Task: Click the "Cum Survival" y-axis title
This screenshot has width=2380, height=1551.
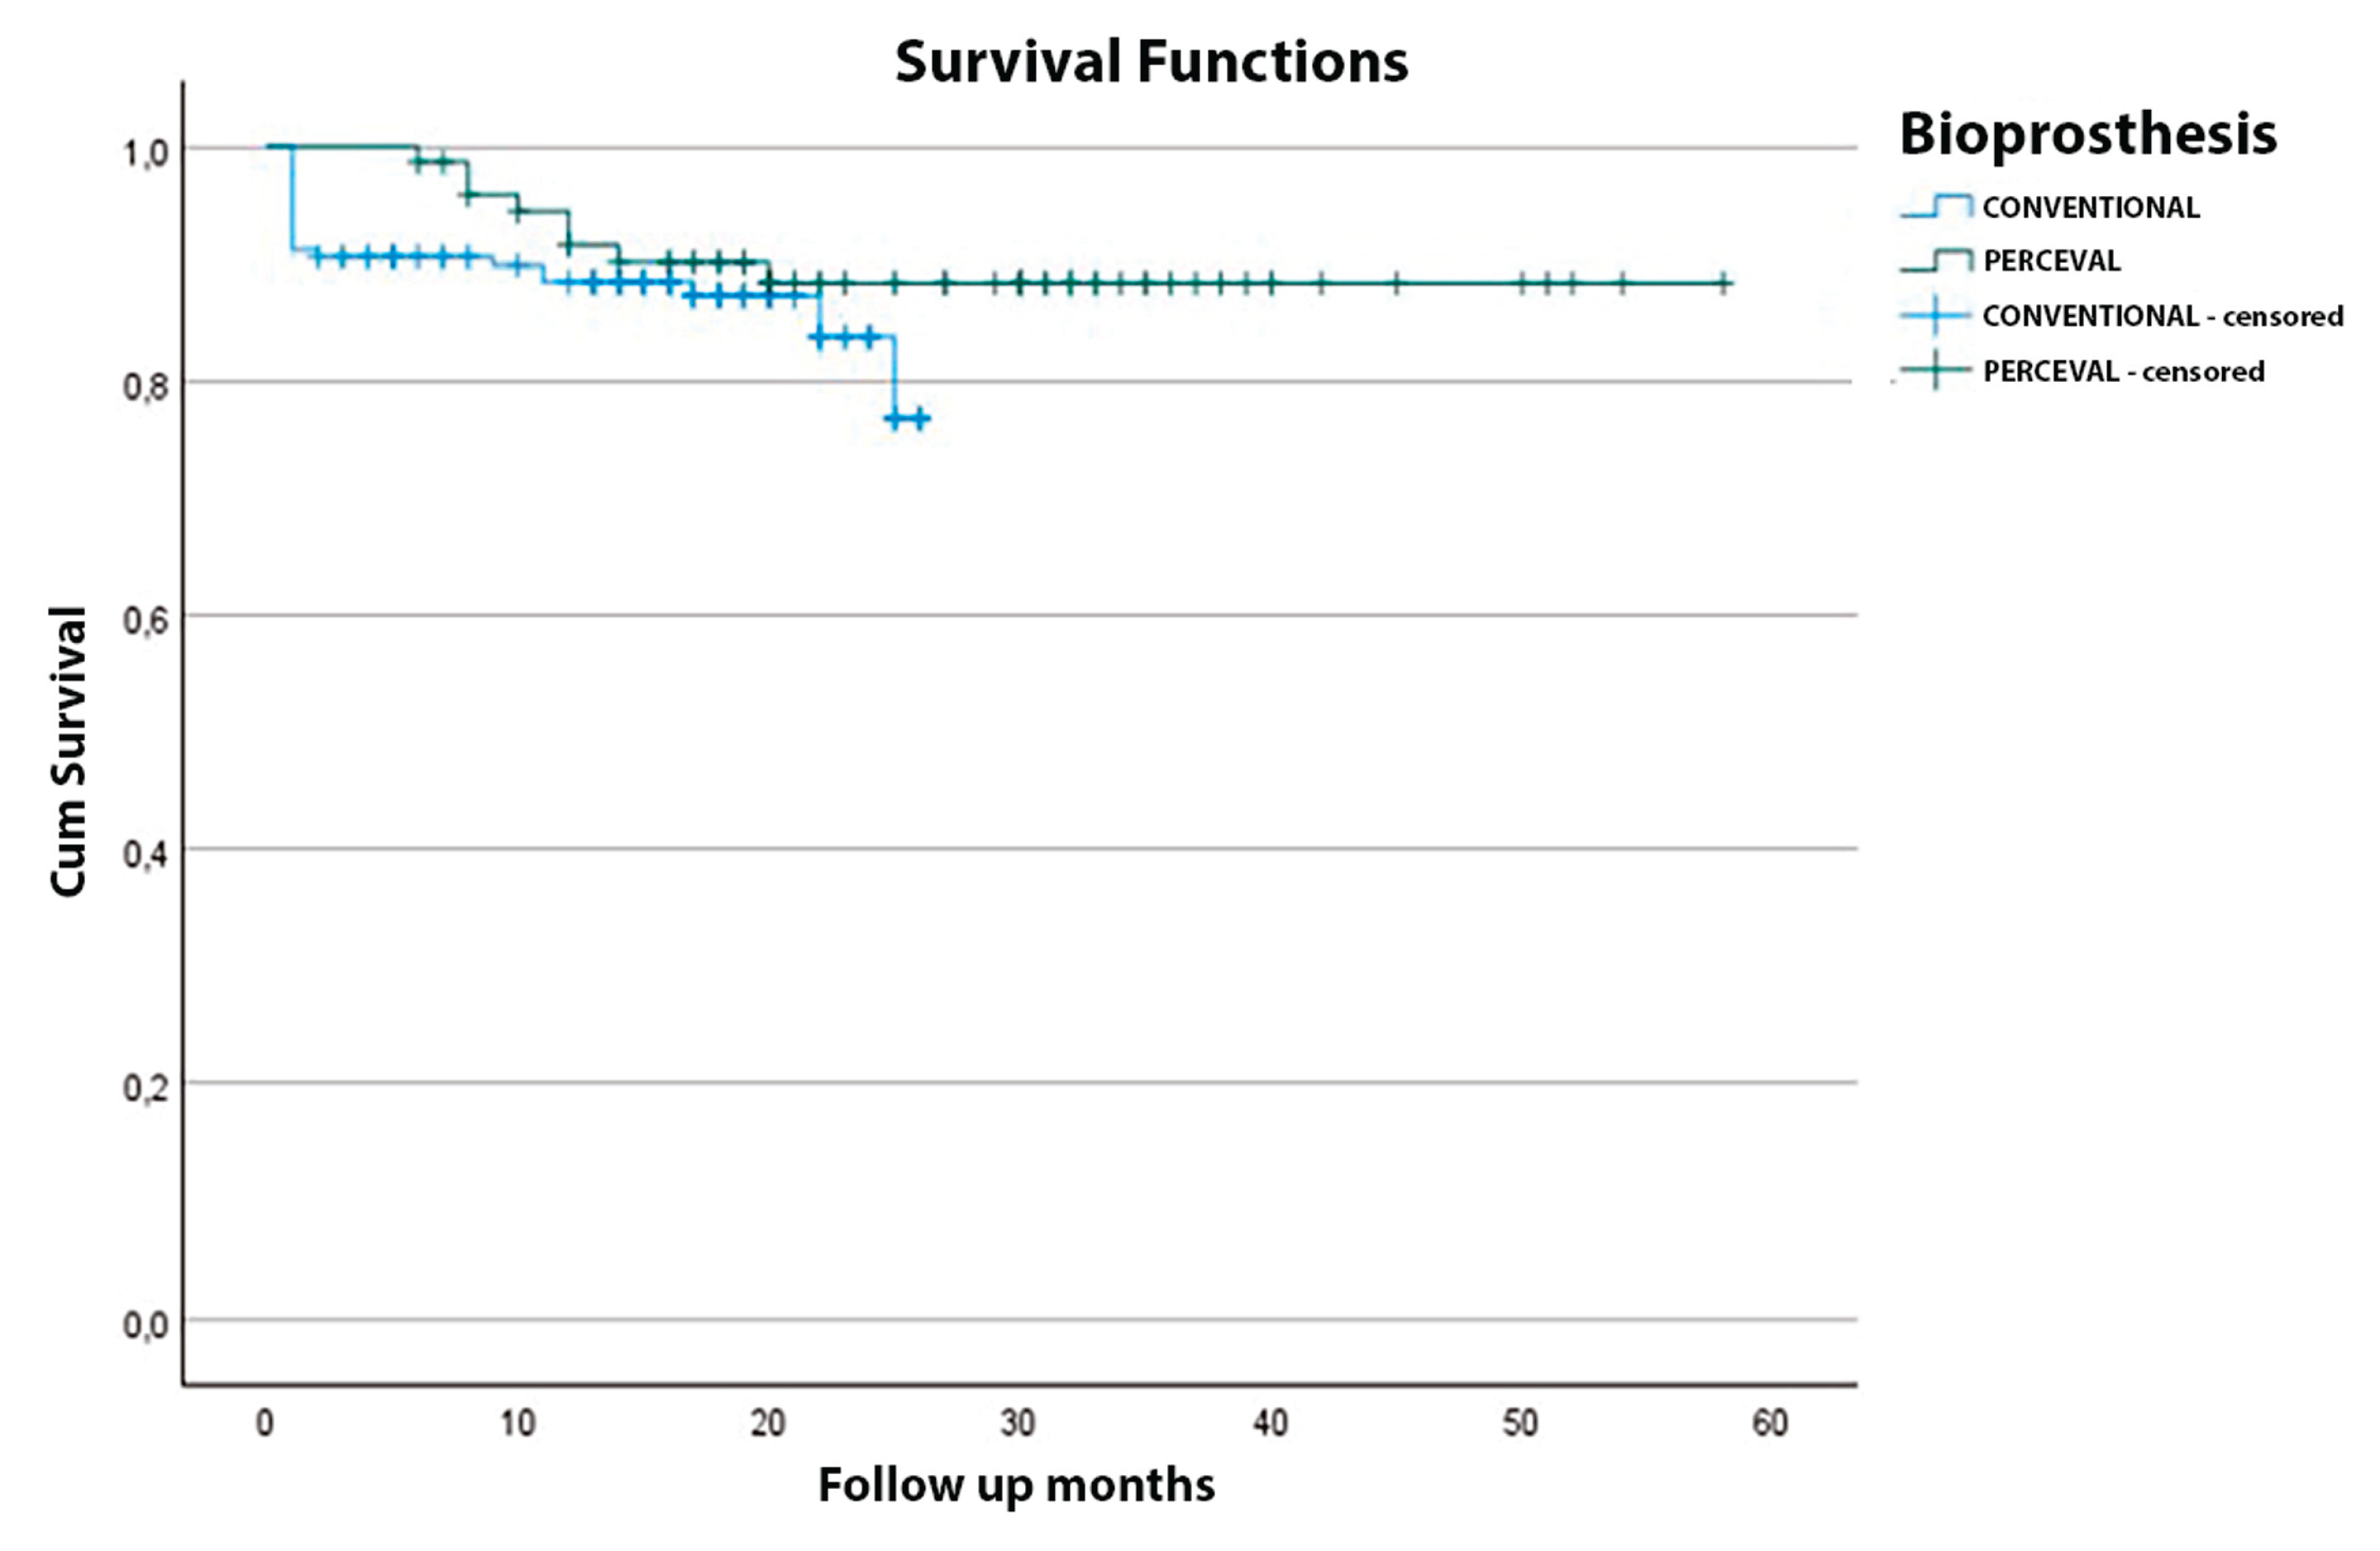Action: pyautogui.click(x=69, y=751)
